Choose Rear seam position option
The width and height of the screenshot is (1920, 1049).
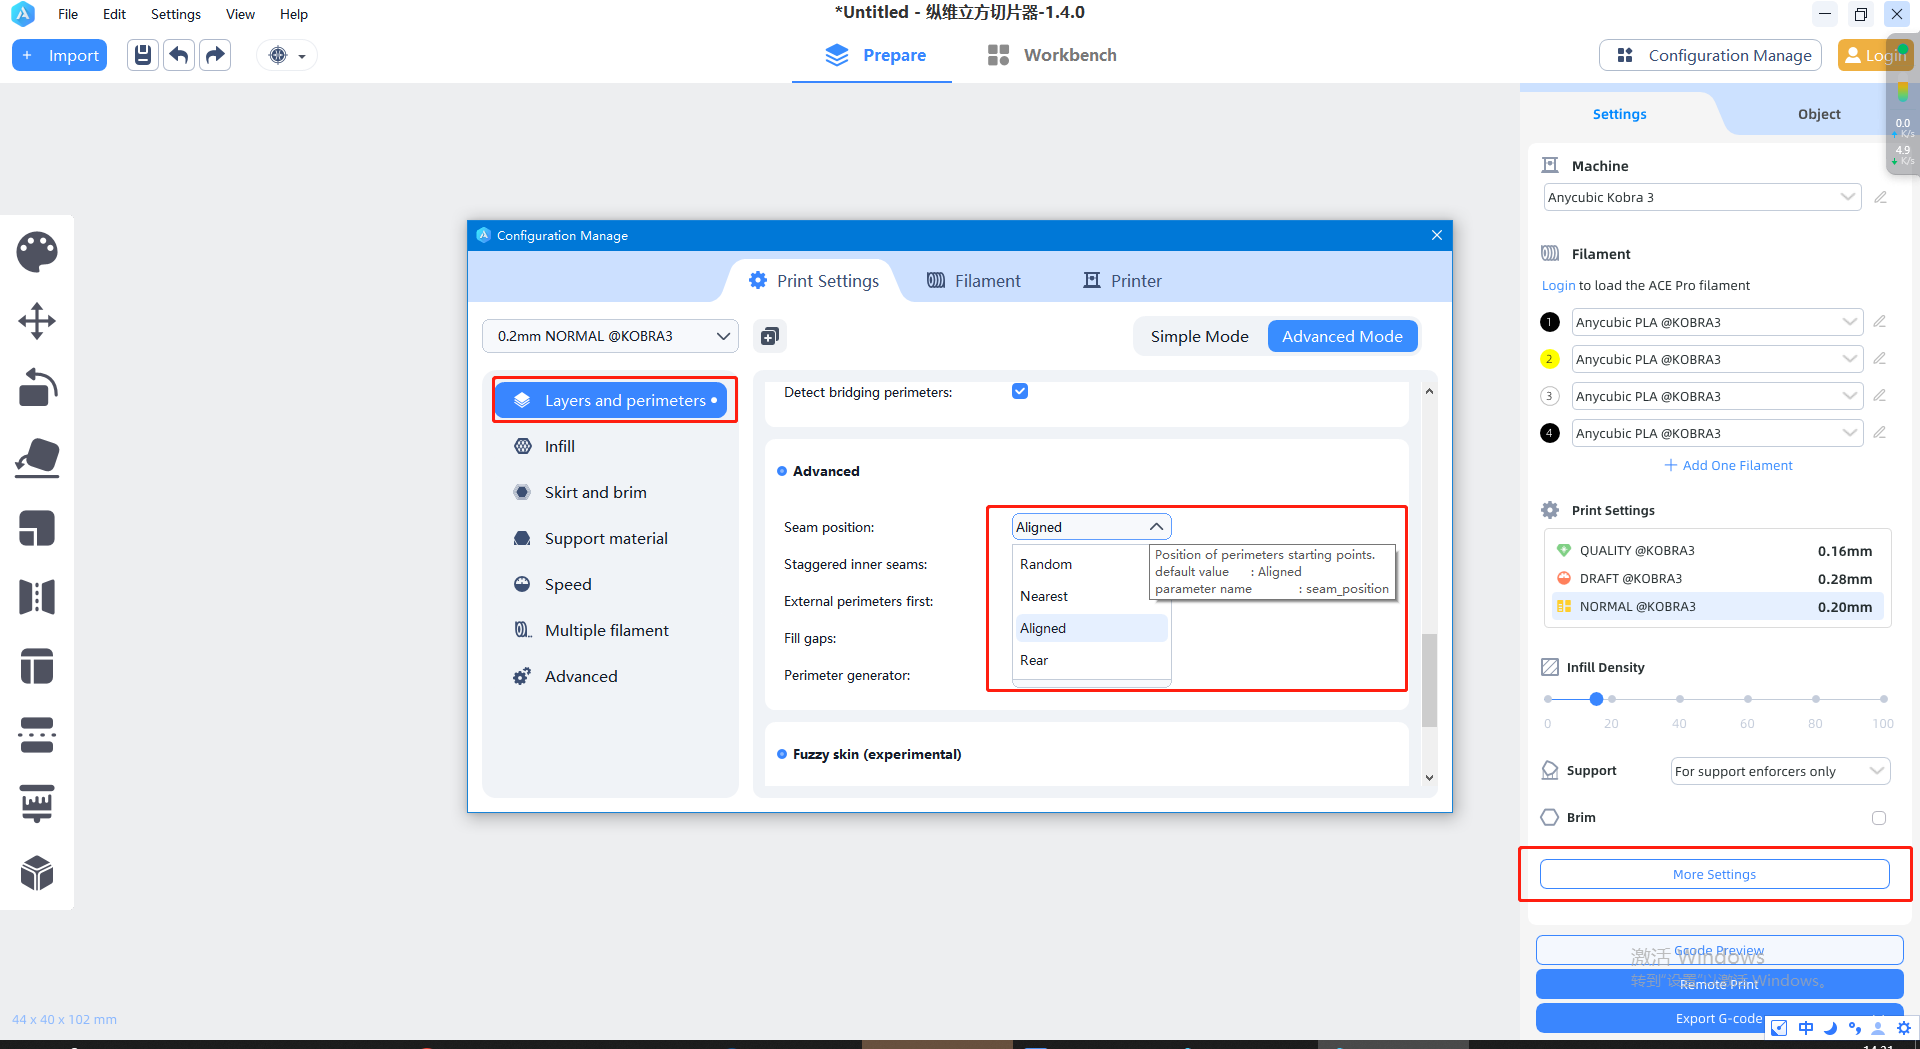(1090, 660)
